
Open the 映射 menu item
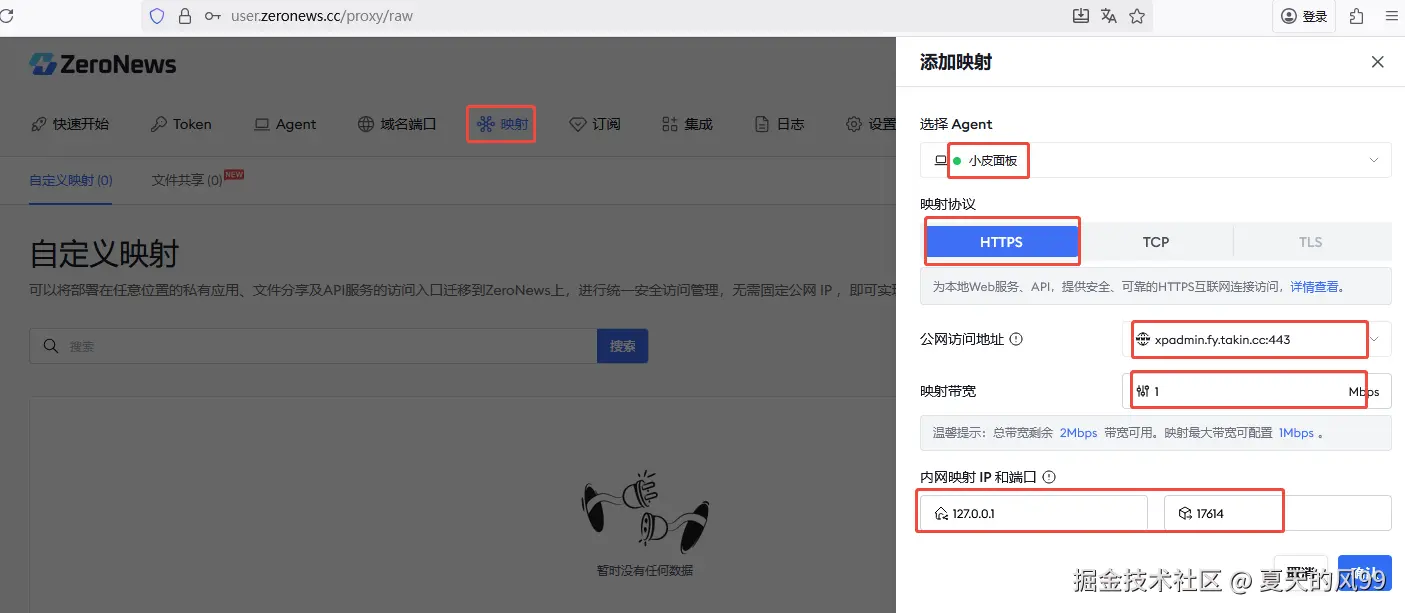502,124
